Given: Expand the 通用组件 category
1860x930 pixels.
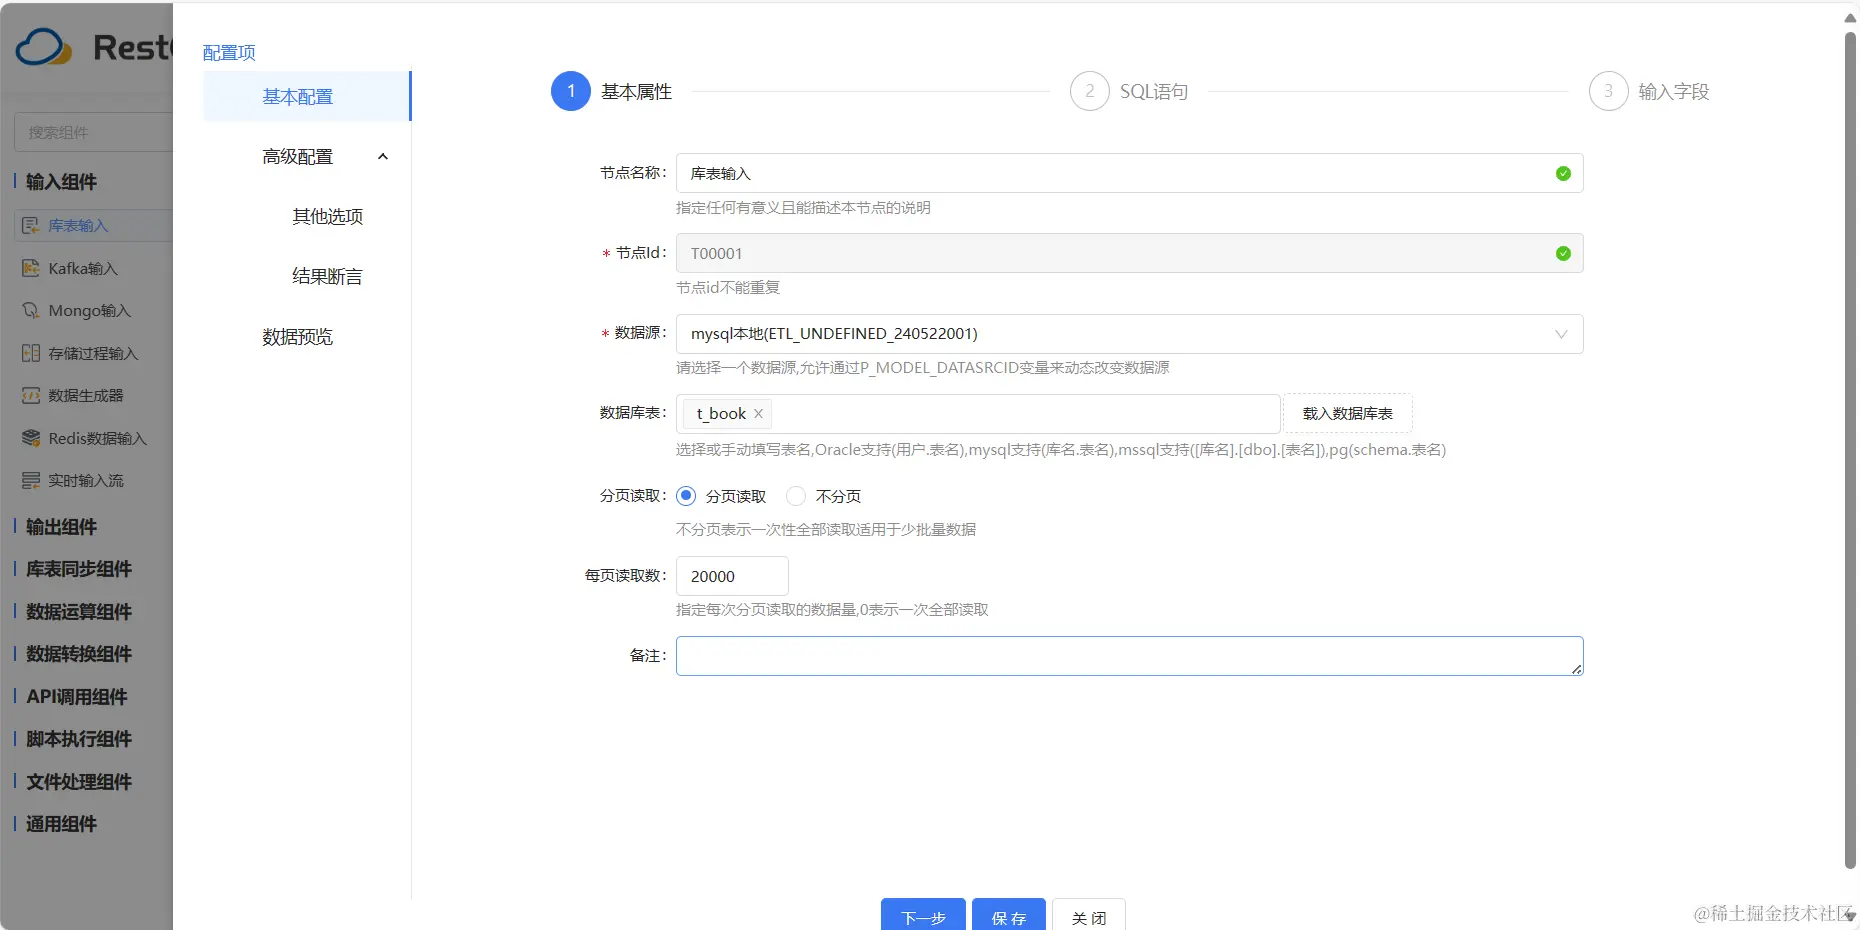Looking at the screenshot, I should coord(61,824).
